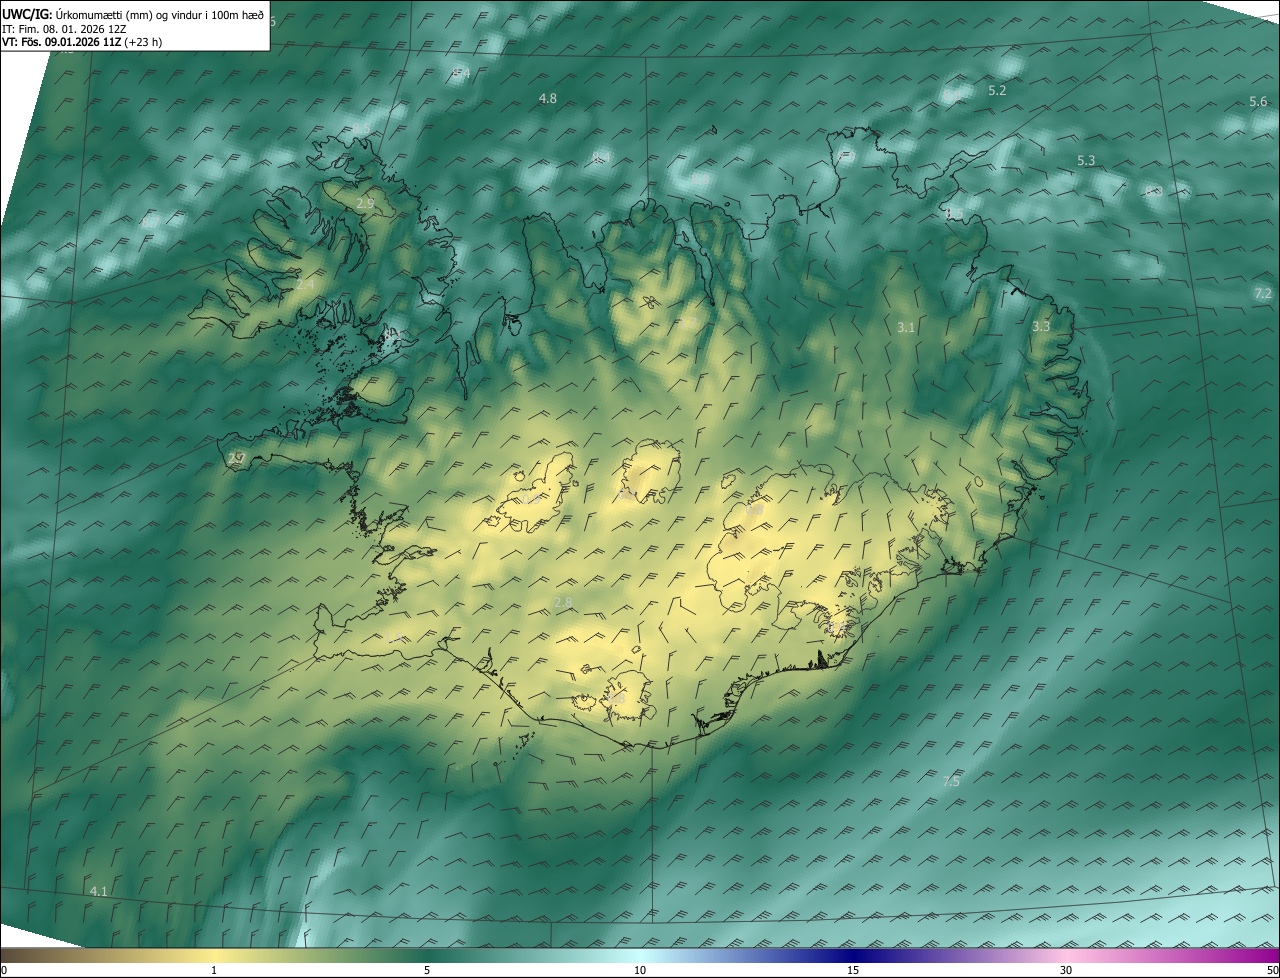Select the 5.2 map value
This screenshot has height=978, width=1280.
pos(997,90)
